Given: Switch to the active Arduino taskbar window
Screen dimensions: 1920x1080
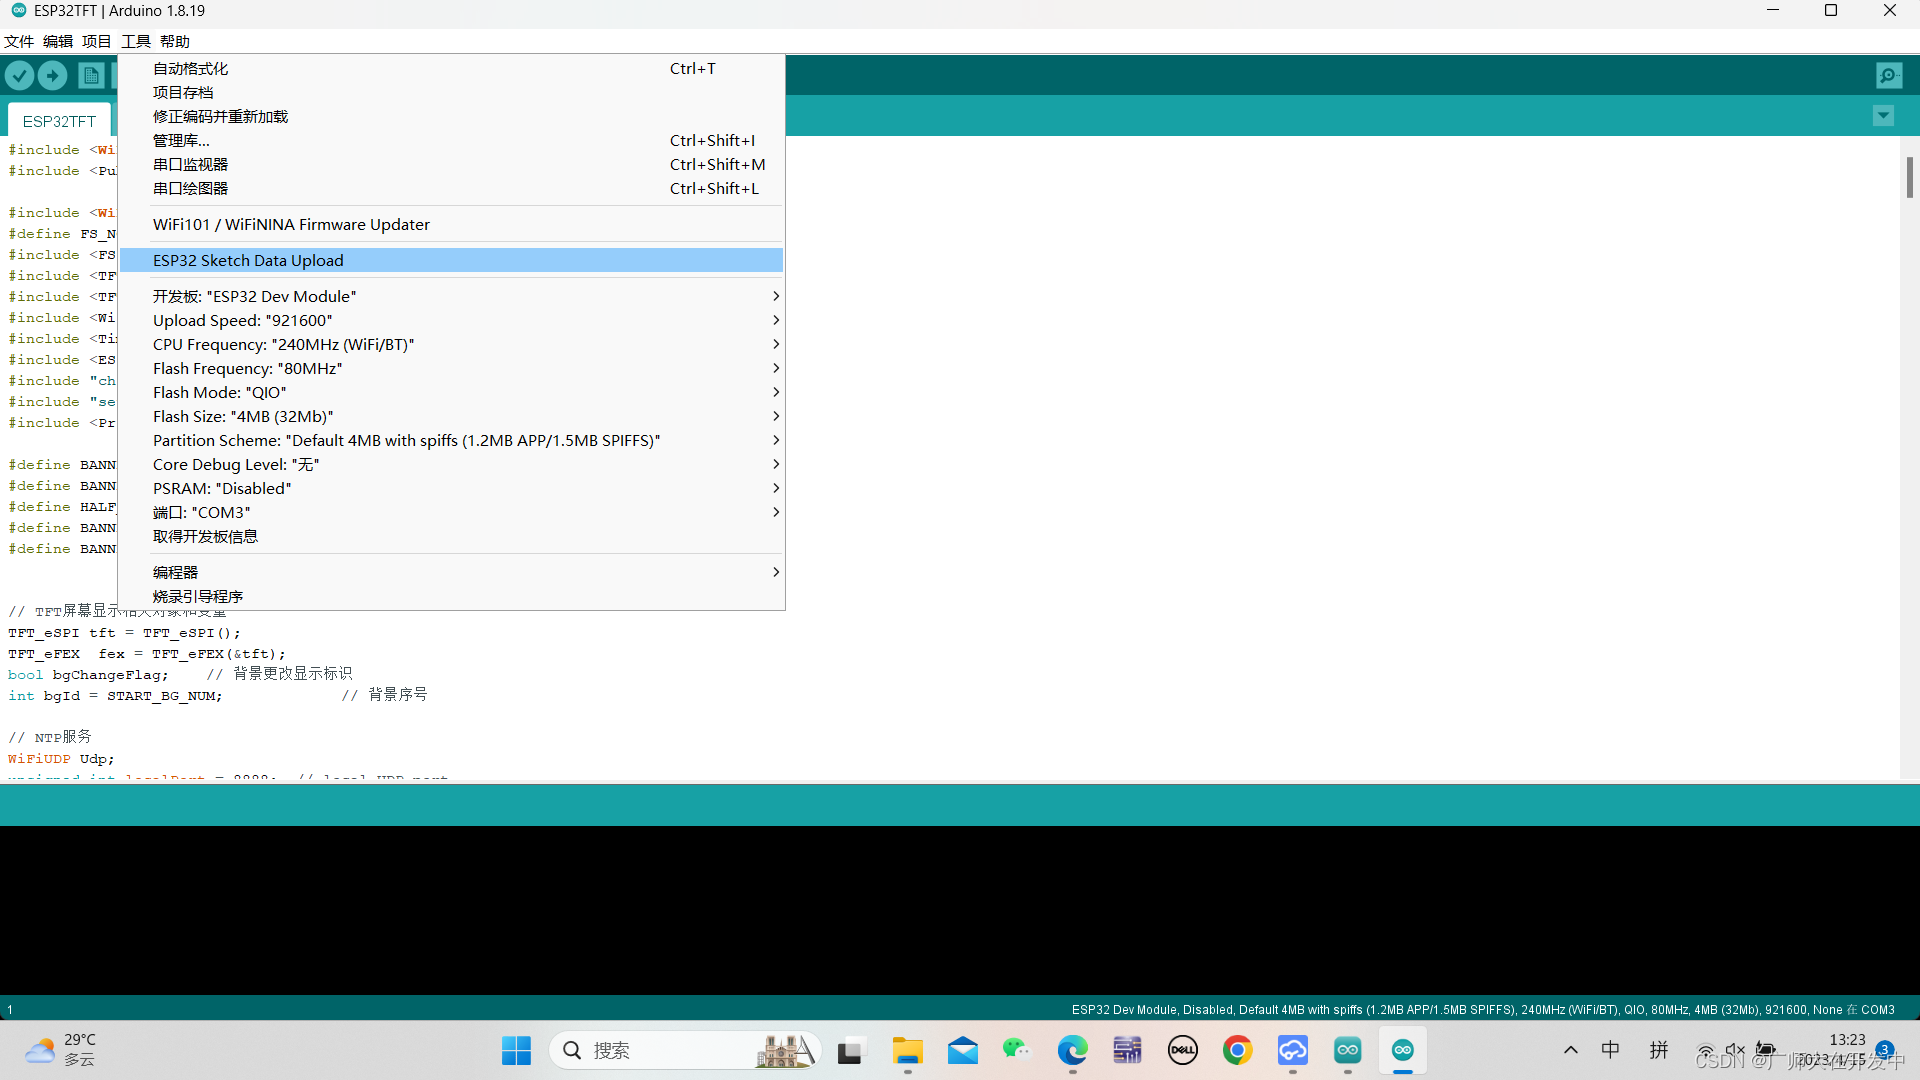Looking at the screenshot, I should [x=1403, y=1050].
